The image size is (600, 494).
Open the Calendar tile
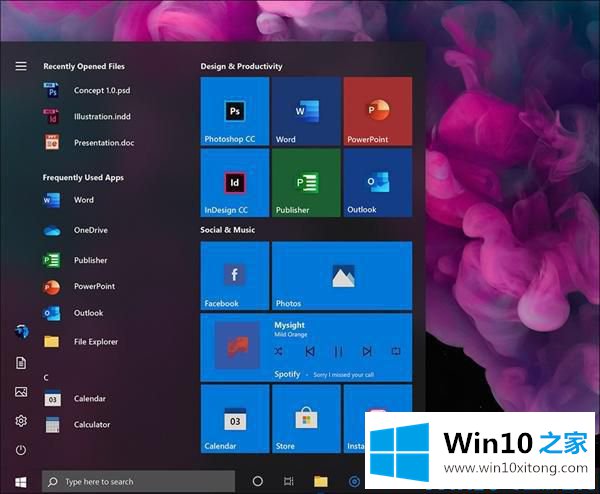coord(235,419)
